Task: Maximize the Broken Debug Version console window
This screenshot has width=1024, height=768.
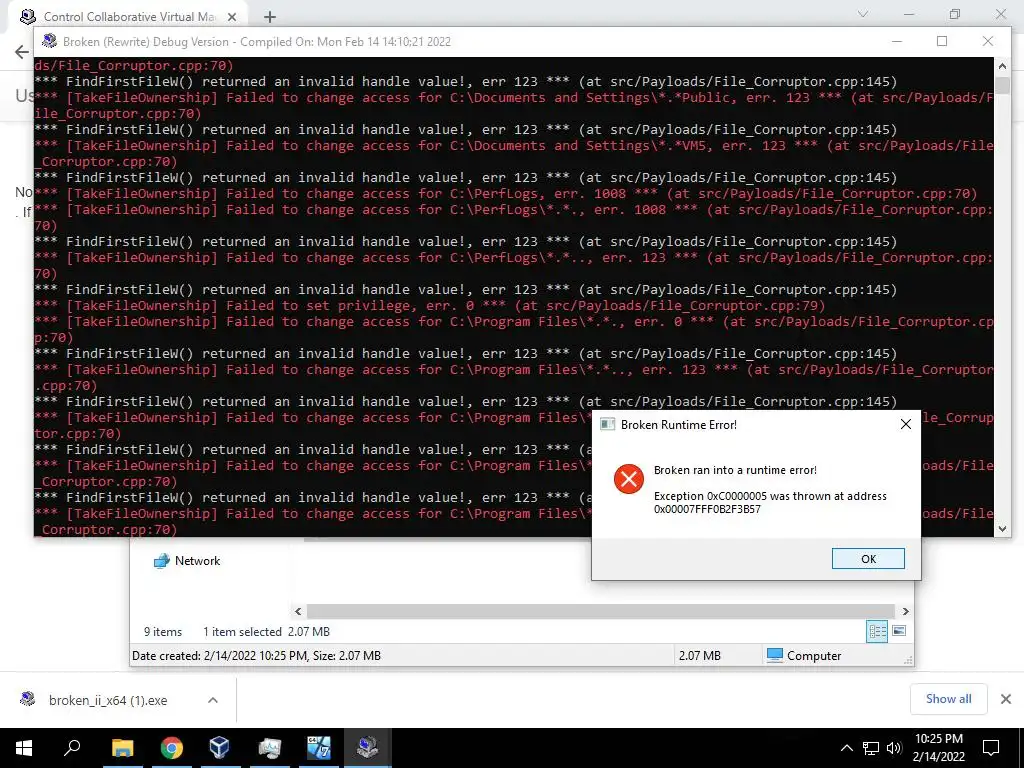Action: (942, 41)
